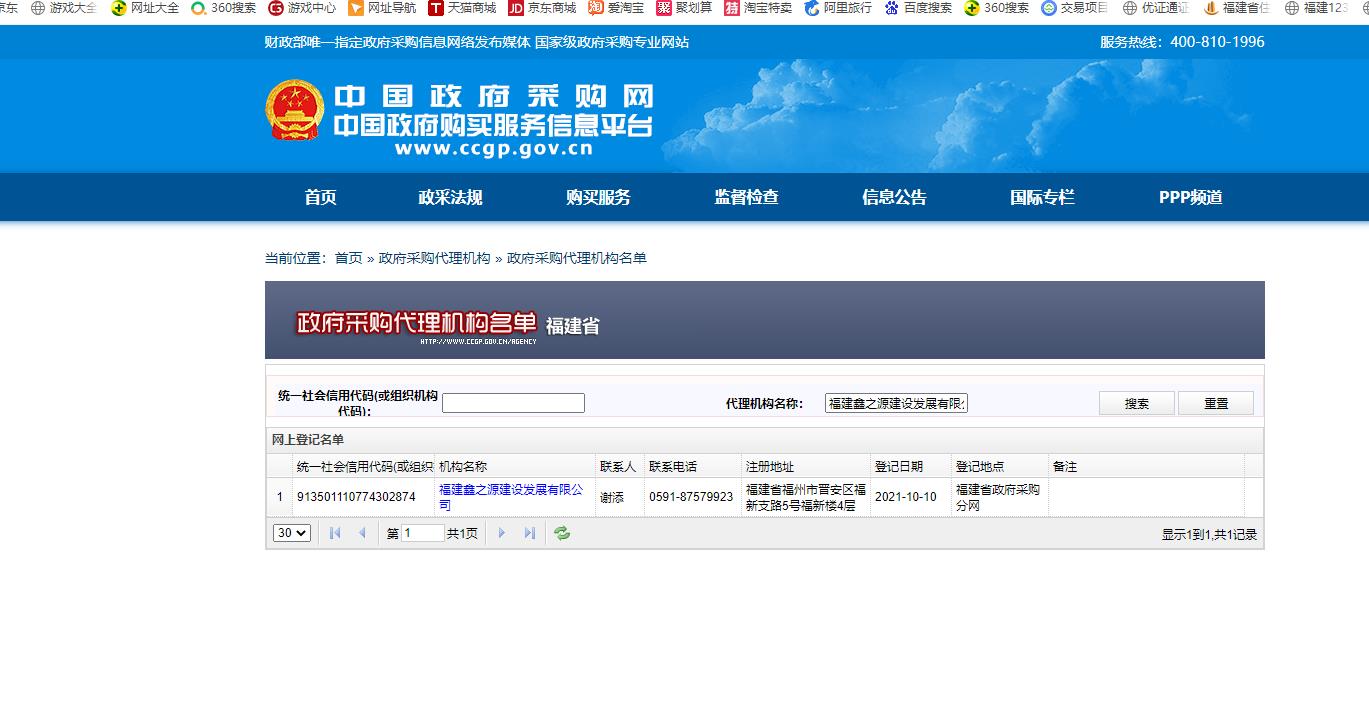1369x701 pixels.
Task: Open the rows-per-page dropdown showing 30
Action: pyautogui.click(x=292, y=533)
